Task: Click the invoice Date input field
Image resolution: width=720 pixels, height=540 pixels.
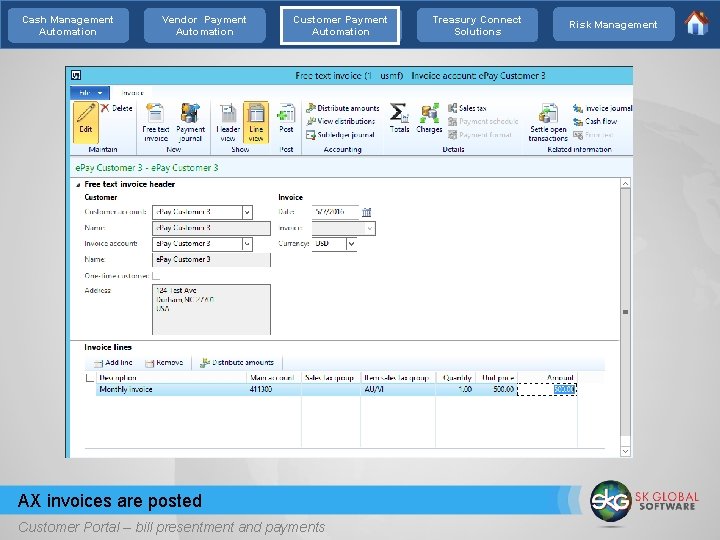Action: point(336,212)
